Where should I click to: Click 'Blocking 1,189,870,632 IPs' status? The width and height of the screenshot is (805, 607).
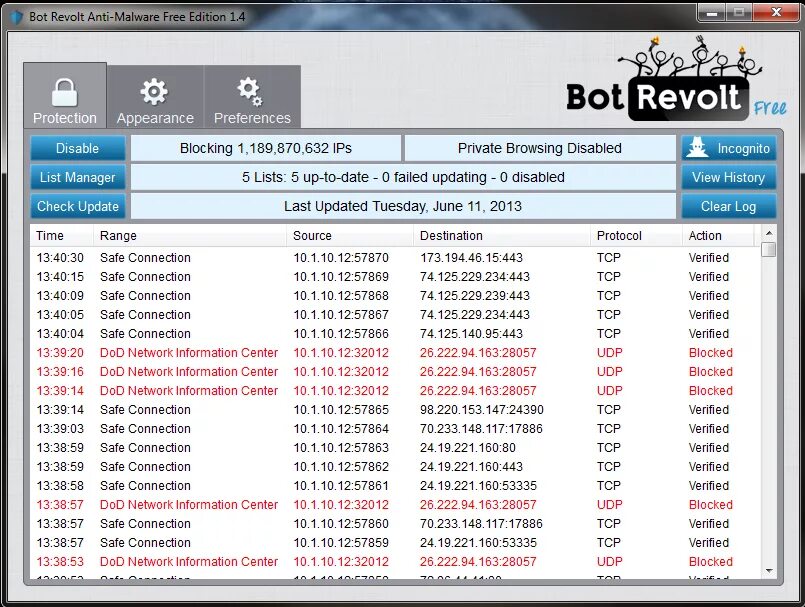pyautogui.click(x=266, y=148)
